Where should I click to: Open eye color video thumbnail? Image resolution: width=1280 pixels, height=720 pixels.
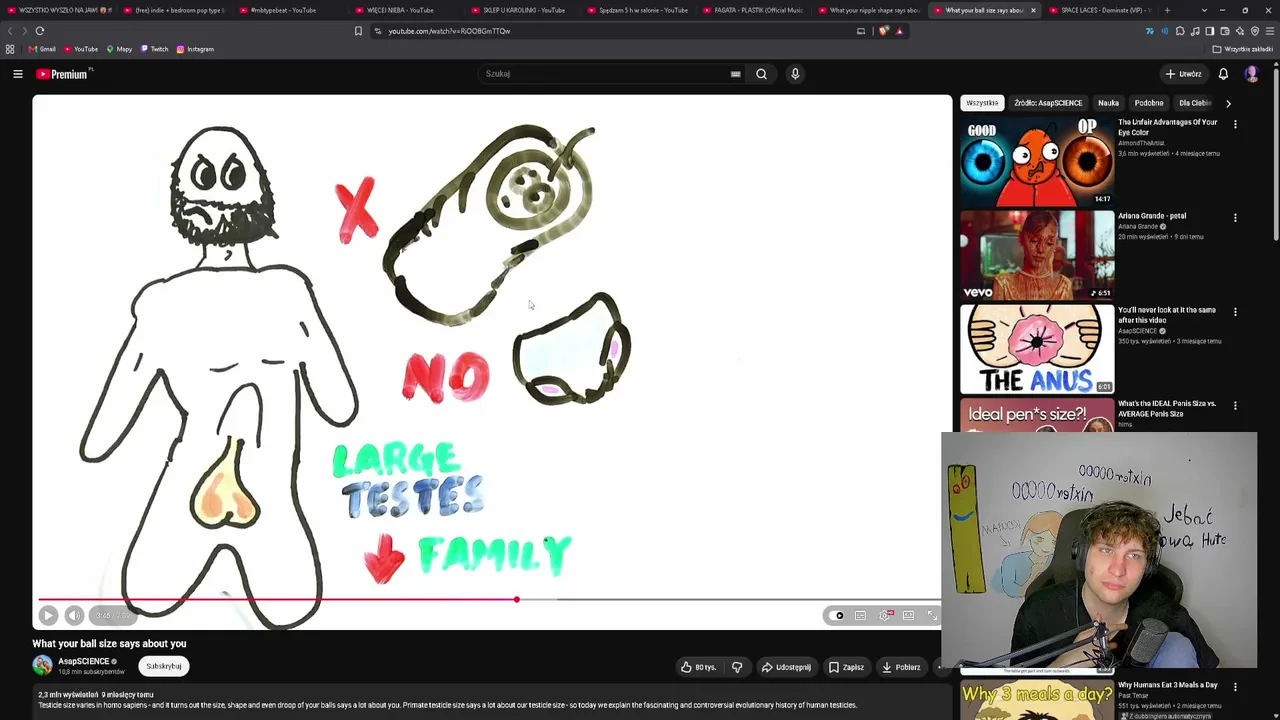(x=1037, y=161)
